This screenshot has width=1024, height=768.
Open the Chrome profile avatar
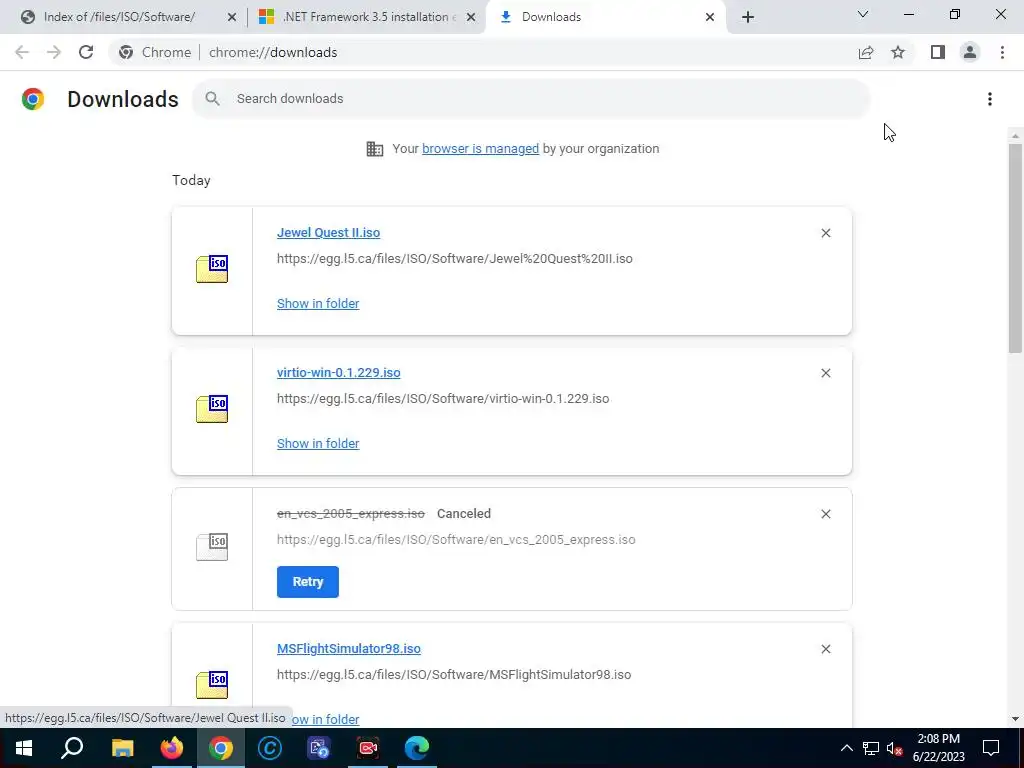tap(970, 52)
